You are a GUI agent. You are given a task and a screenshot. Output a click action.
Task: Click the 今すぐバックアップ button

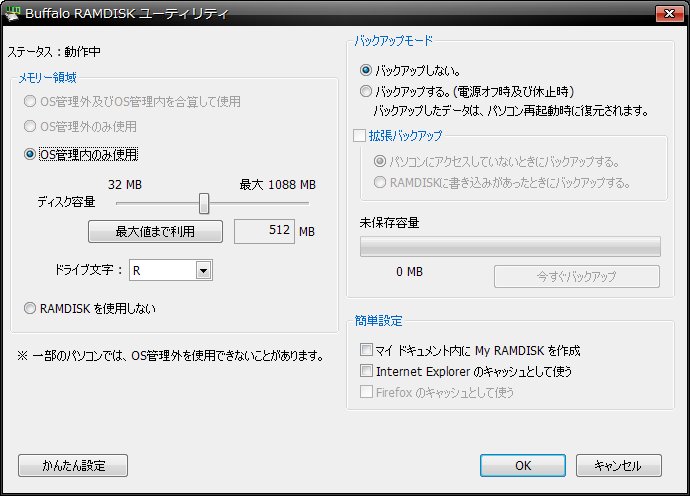click(x=576, y=276)
